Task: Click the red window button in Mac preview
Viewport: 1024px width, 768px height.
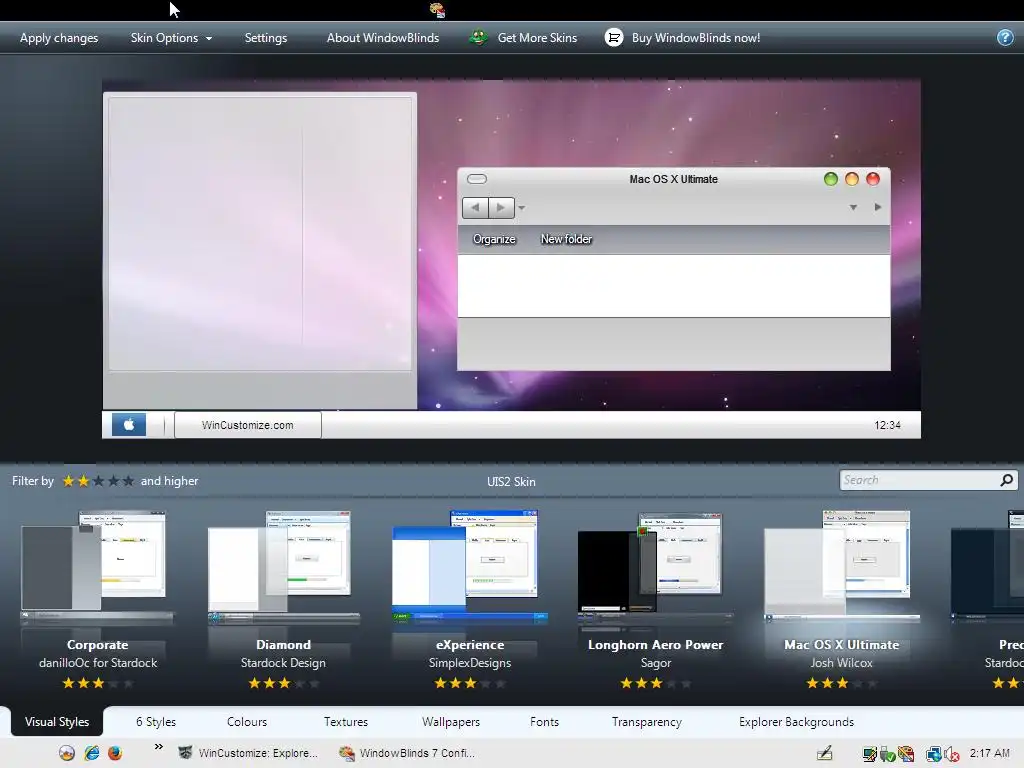Action: tap(872, 179)
